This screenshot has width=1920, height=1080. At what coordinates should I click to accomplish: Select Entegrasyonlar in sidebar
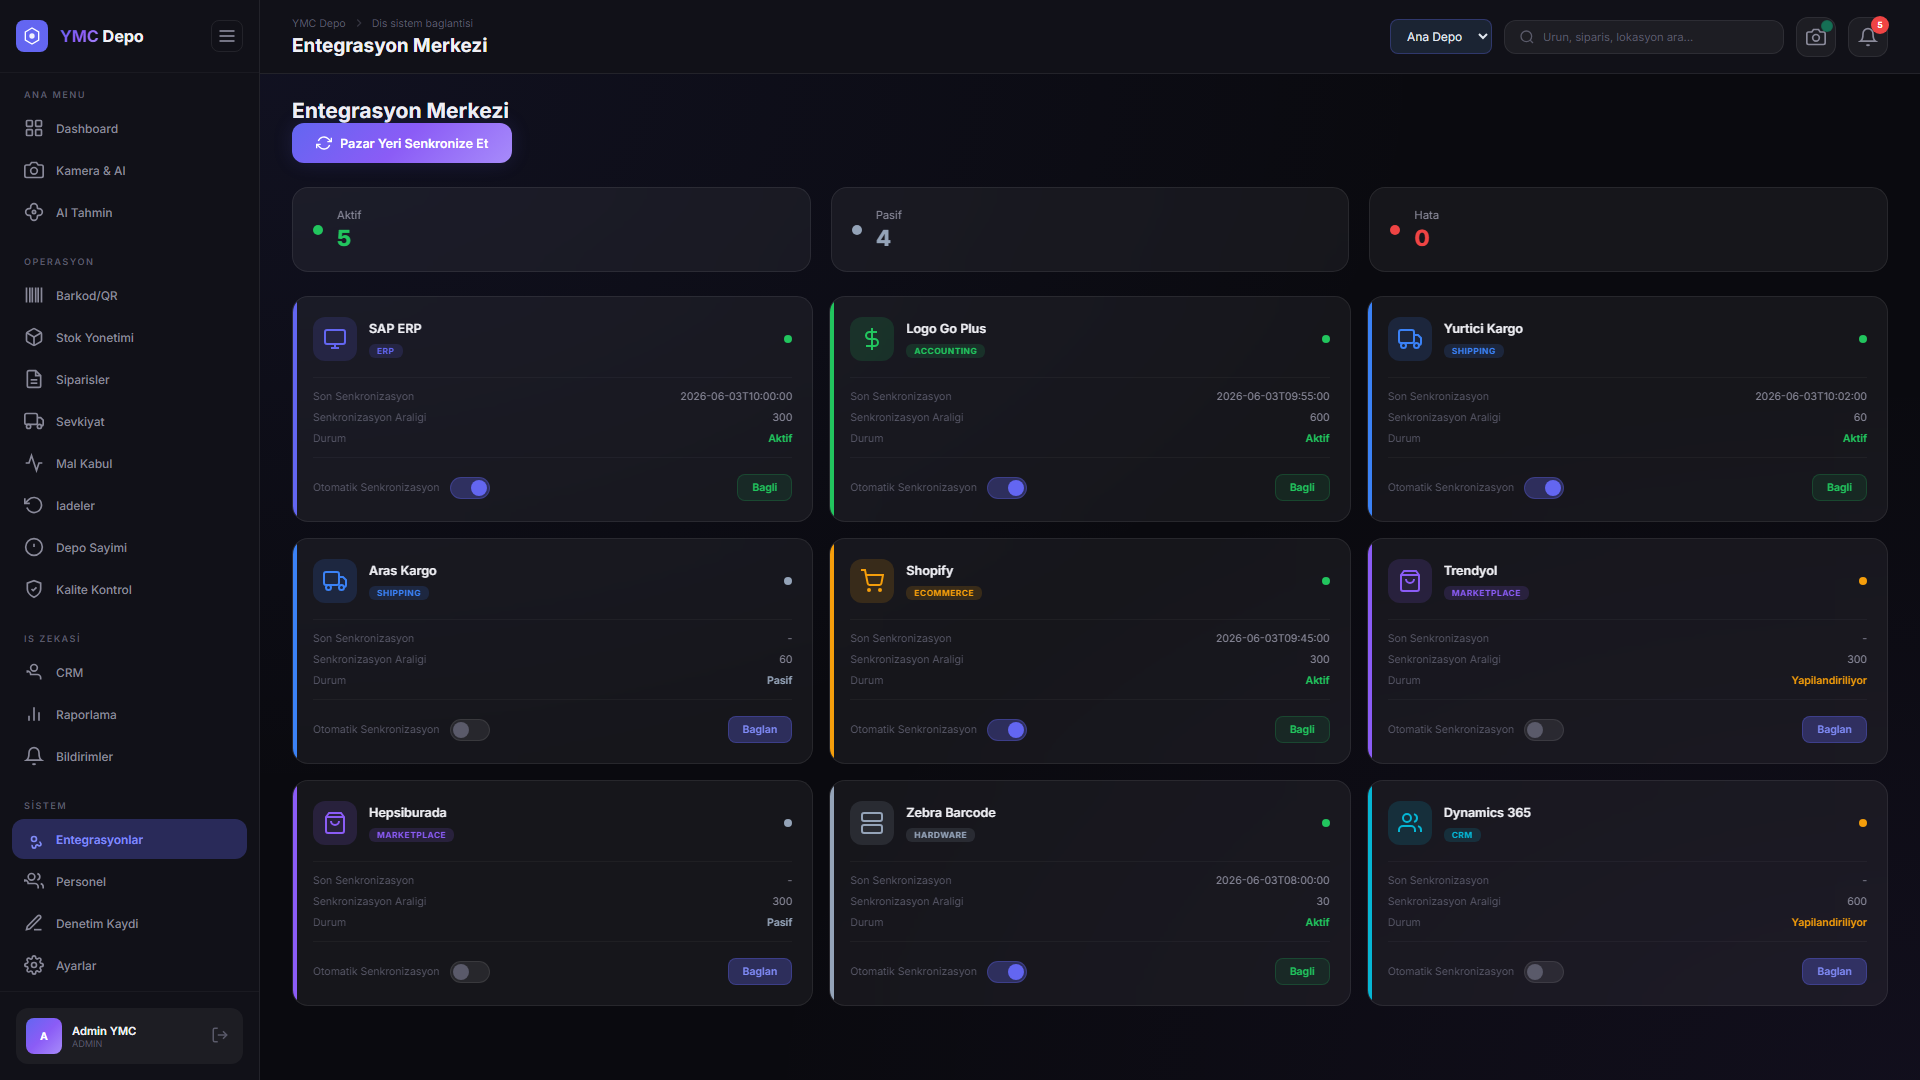129,840
